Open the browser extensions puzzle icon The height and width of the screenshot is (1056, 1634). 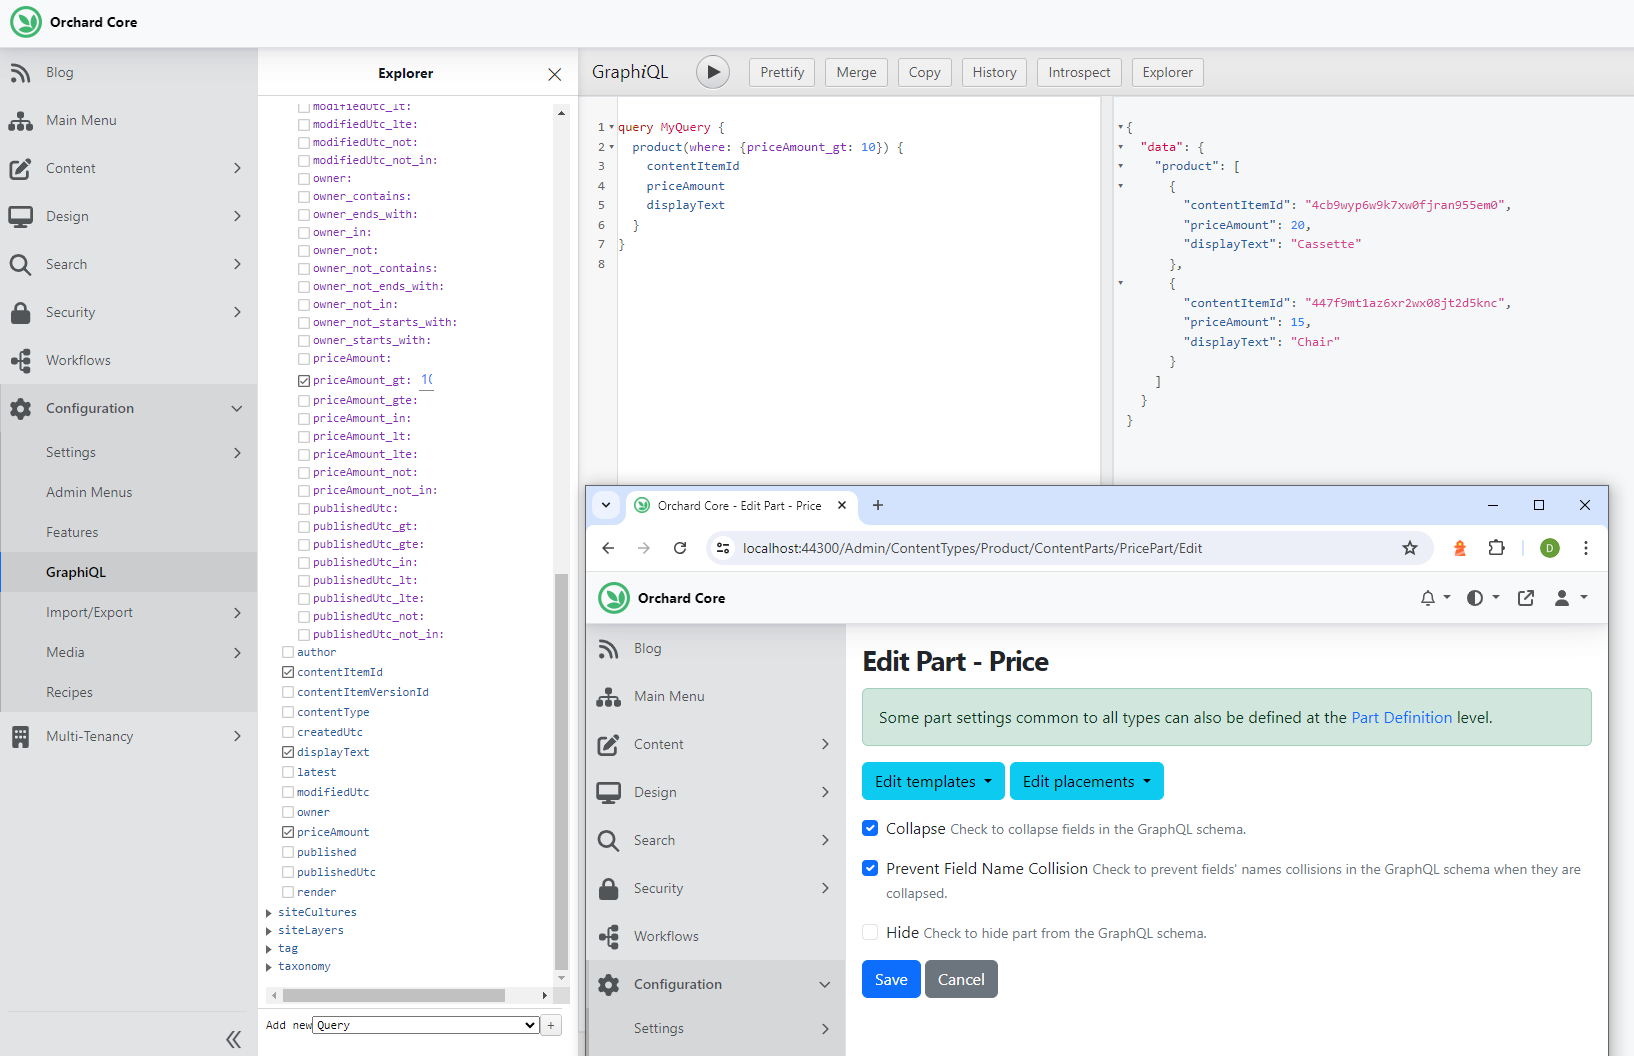[1496, 548]
